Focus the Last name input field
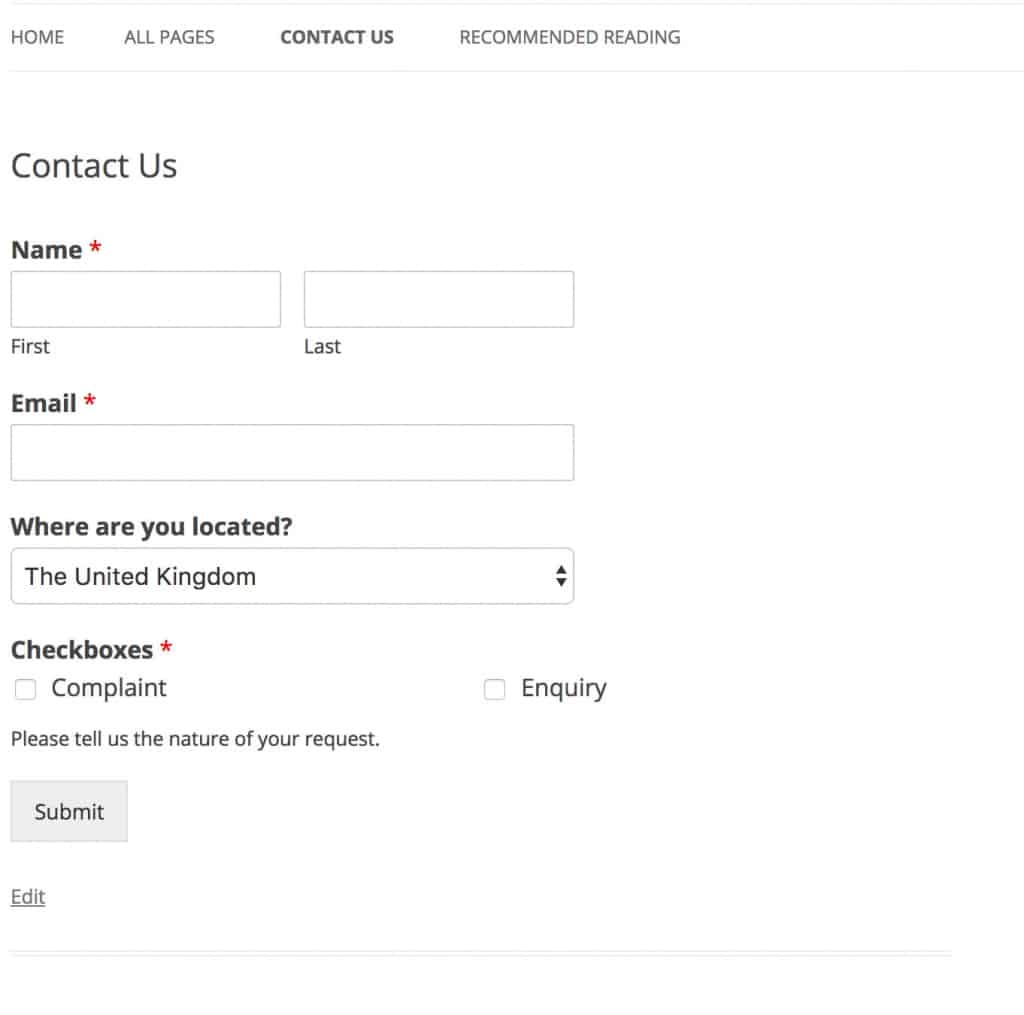The width and height of the screenshot is (1024, 1015). pos(439,299)
